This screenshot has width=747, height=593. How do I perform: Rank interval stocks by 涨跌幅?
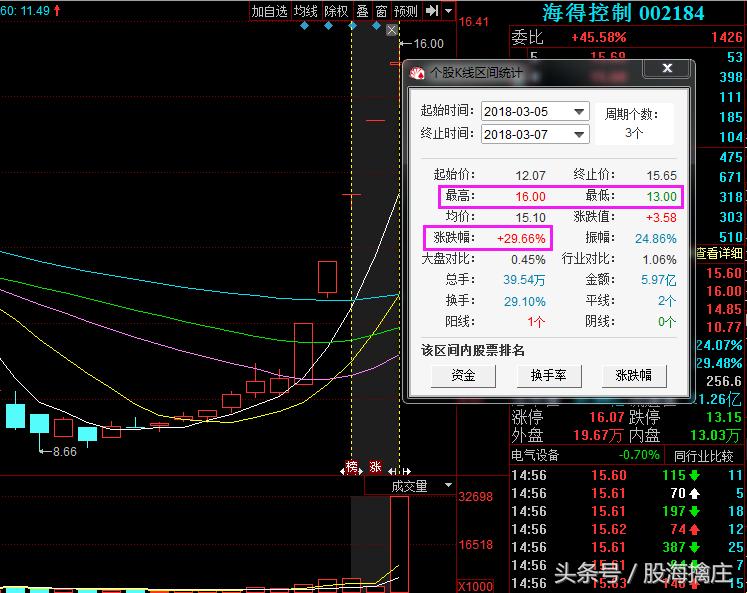click(x=634, y=376)
